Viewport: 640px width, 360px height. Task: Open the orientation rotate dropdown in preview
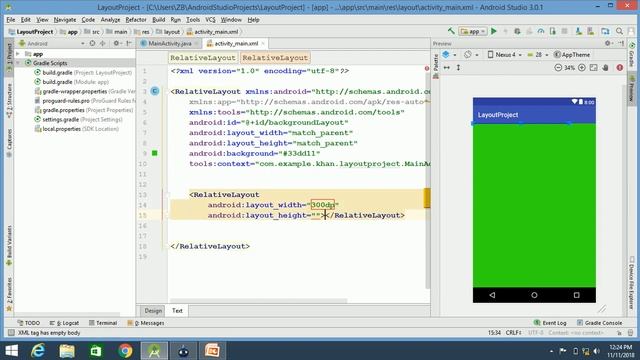[x=471, y=55]
